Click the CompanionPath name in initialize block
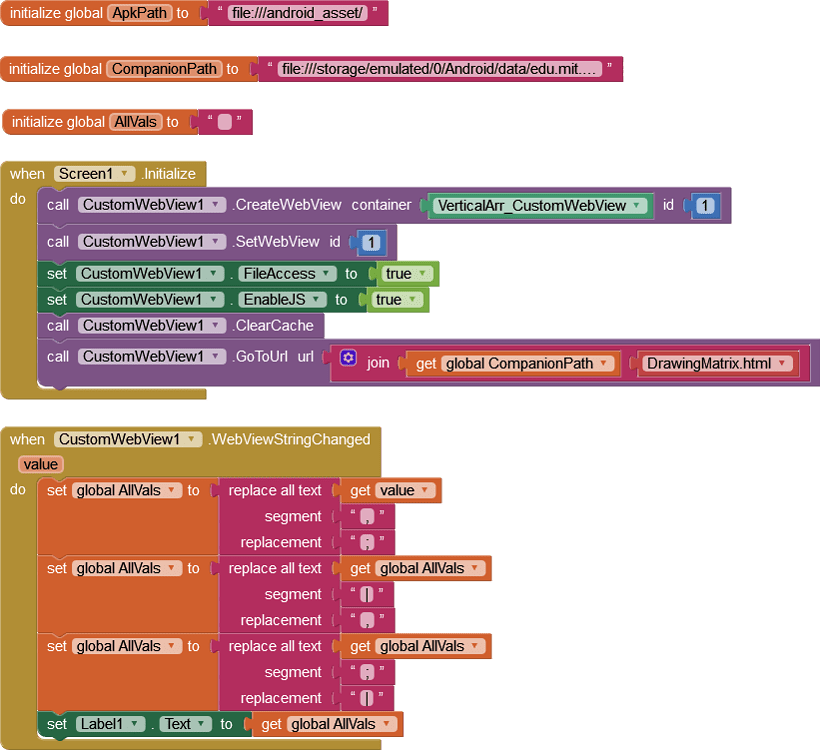The height and width of the screenshot is (750, 820). [x=164, y=69]
